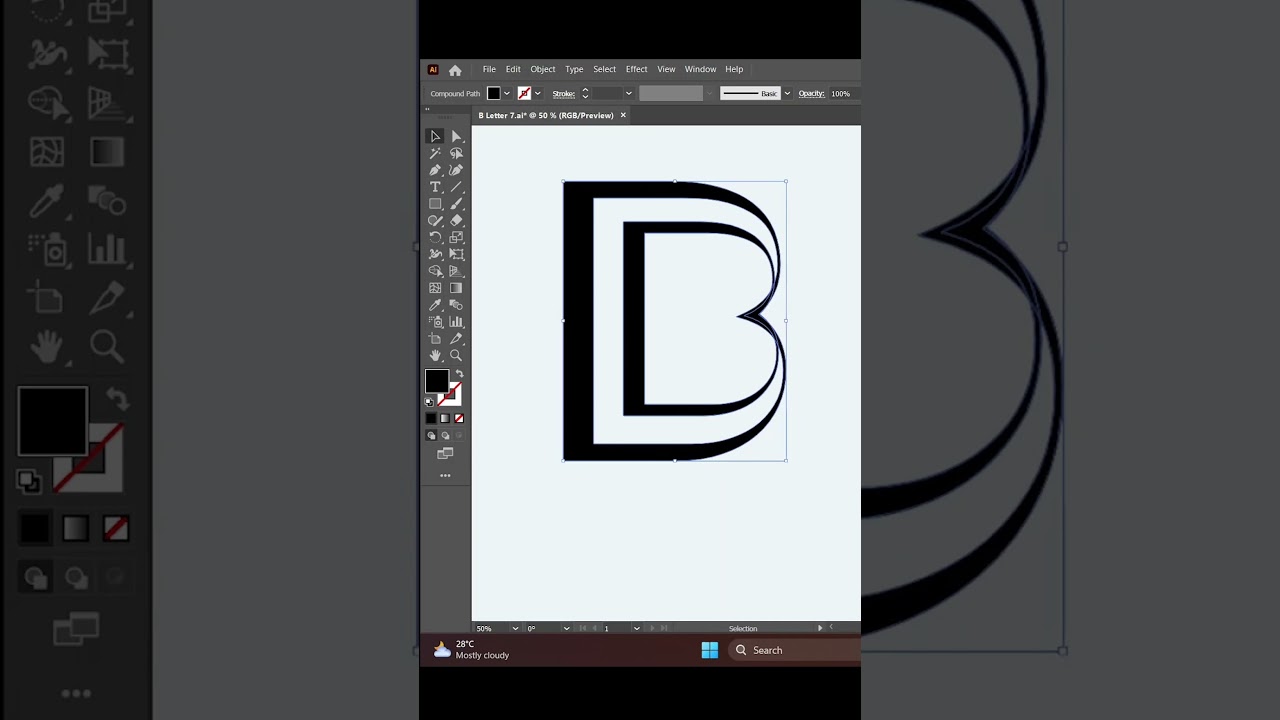The width and height of the screenshot is (1280, 720).
Task: Pick the Lasso tool
Action: [456, 153]
